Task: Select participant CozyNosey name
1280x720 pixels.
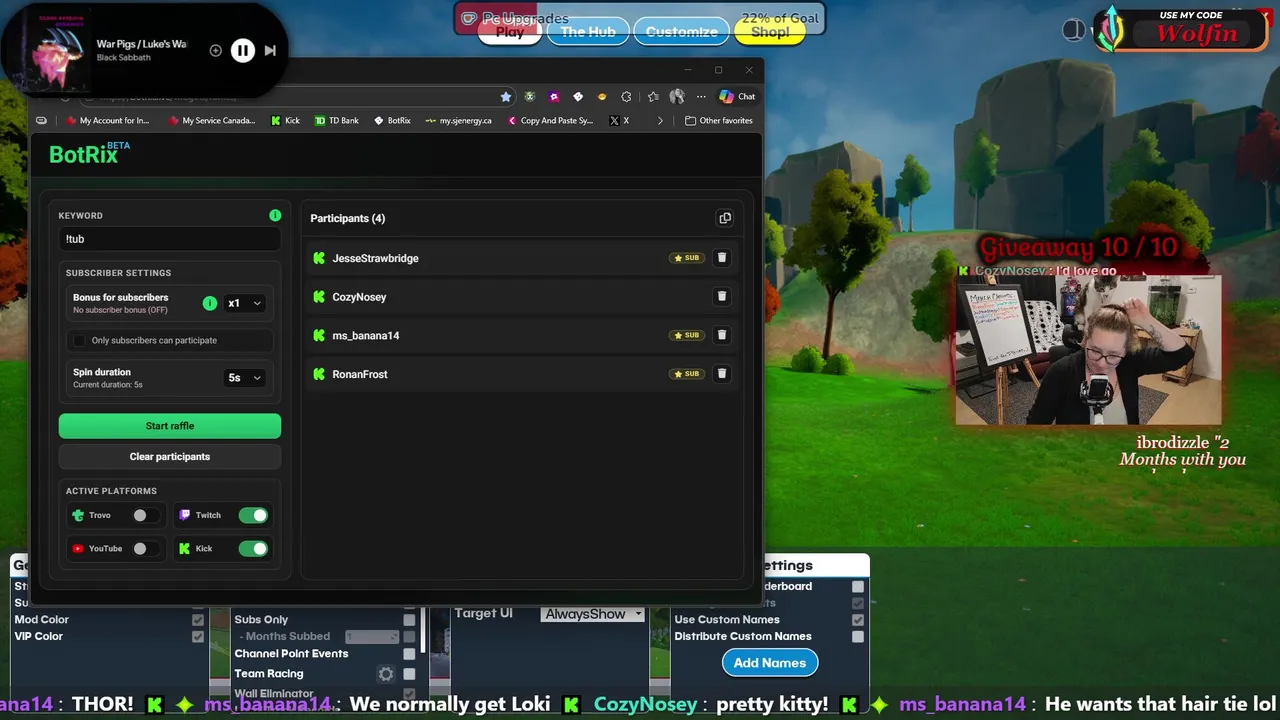Action: pyautogui.click(x=359, y=297)
